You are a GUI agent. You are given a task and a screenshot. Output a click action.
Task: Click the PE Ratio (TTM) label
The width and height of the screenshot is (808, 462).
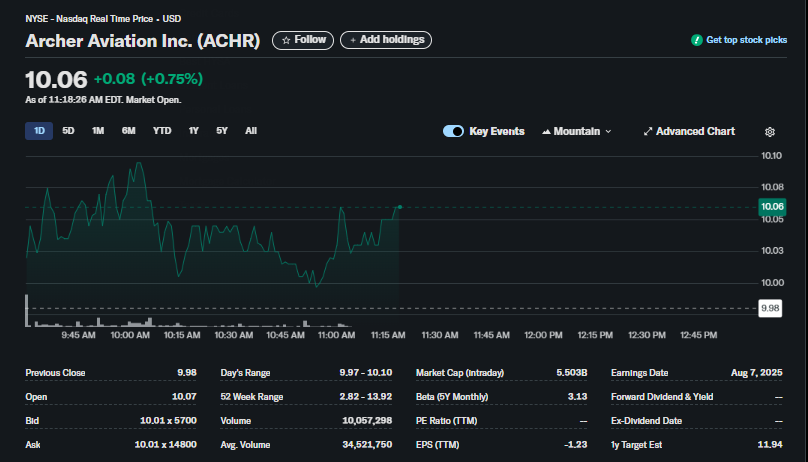(x=446, y=421)
